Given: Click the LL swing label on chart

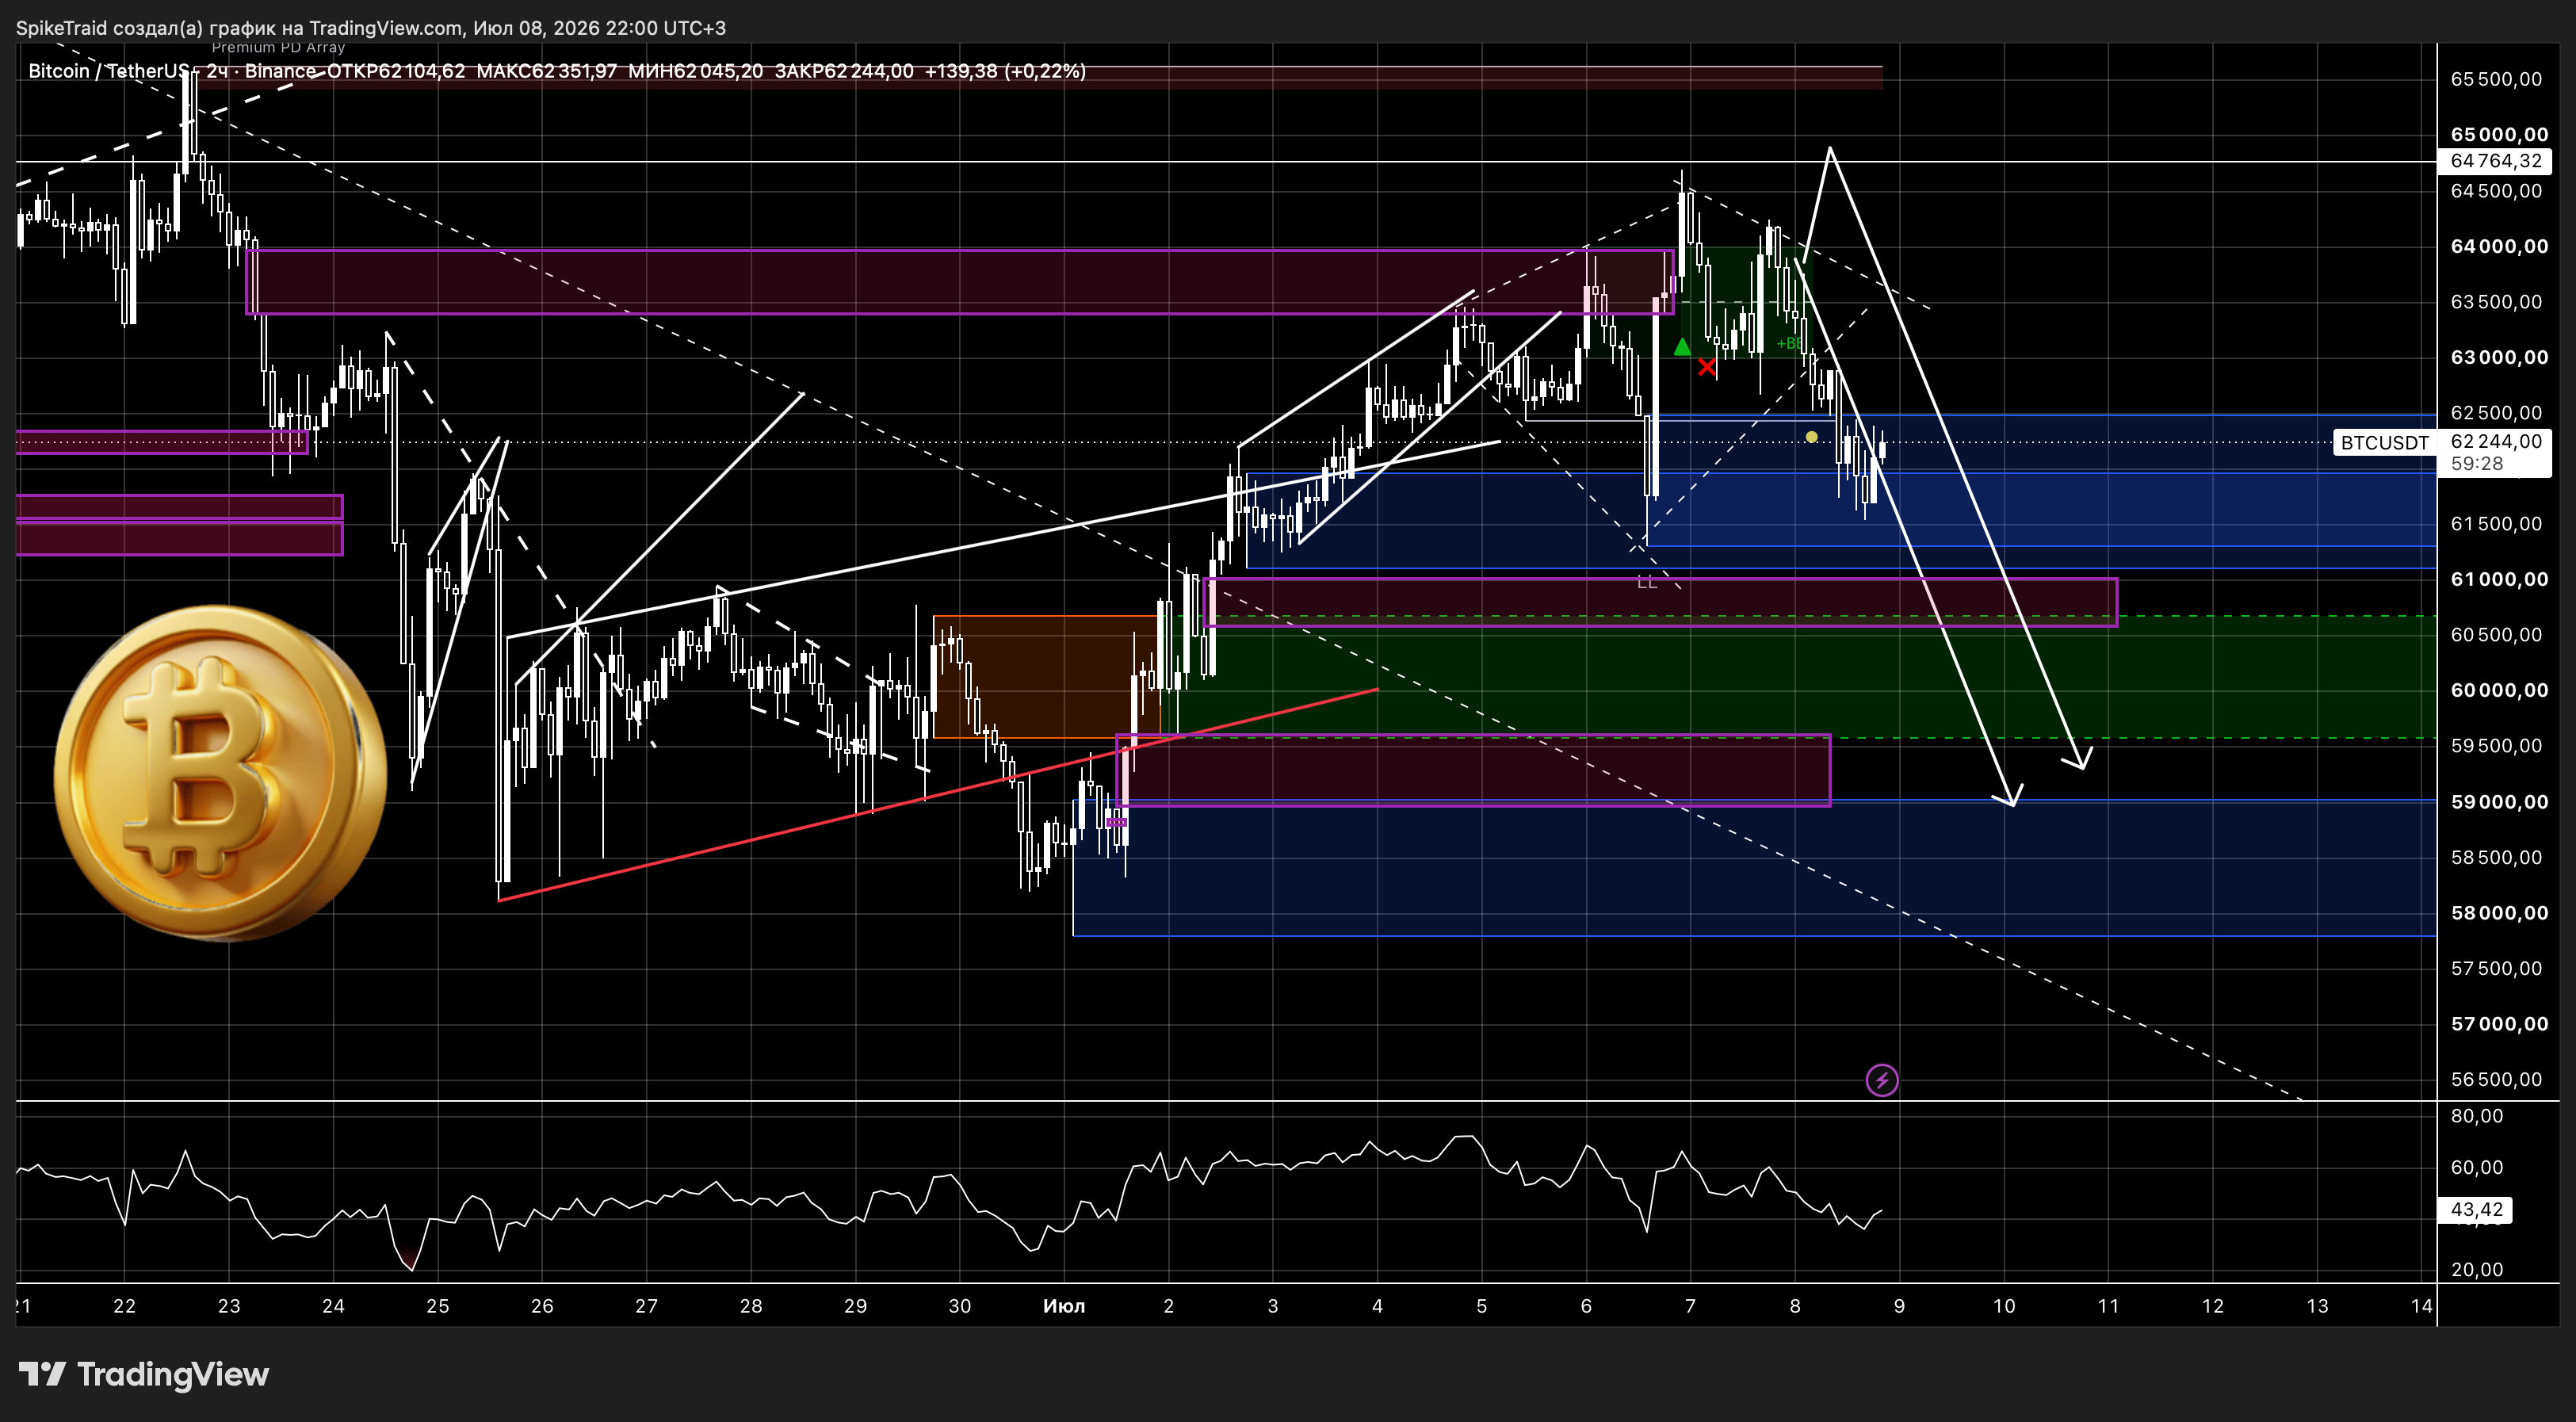Looking at the screenshot, I should coord(1647,582).
